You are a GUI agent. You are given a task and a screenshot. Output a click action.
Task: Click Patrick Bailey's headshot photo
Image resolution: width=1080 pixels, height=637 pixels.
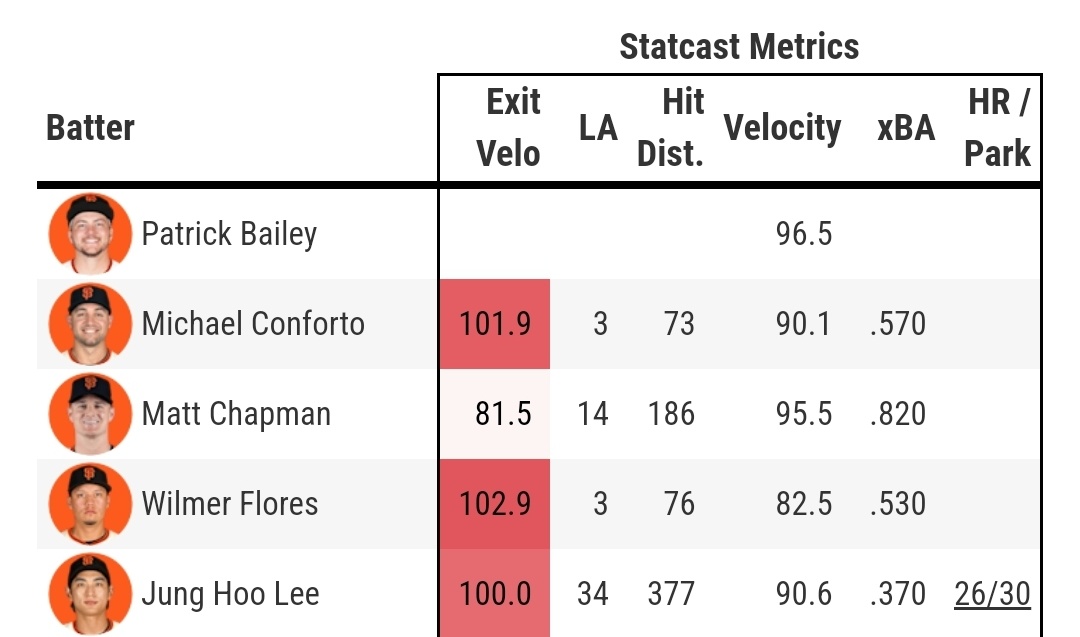[90, 234]
